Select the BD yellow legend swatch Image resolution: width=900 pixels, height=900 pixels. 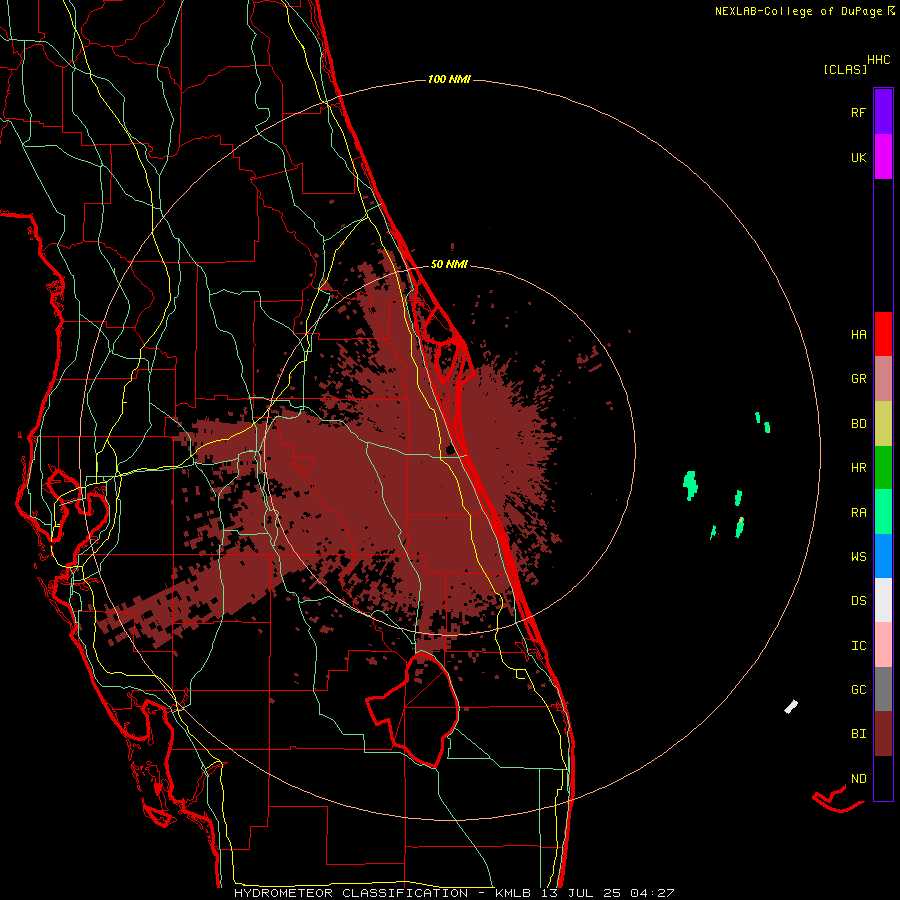pos(883,423)
